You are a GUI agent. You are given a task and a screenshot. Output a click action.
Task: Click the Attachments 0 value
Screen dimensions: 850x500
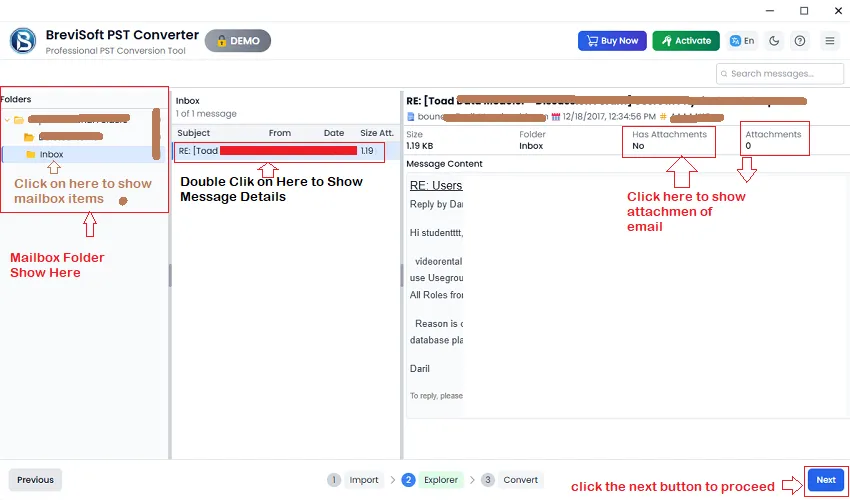[x=748, y=146]
